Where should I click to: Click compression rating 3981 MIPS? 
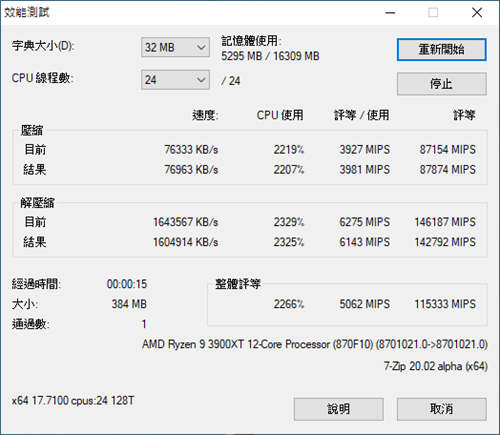tap(365, 169)
